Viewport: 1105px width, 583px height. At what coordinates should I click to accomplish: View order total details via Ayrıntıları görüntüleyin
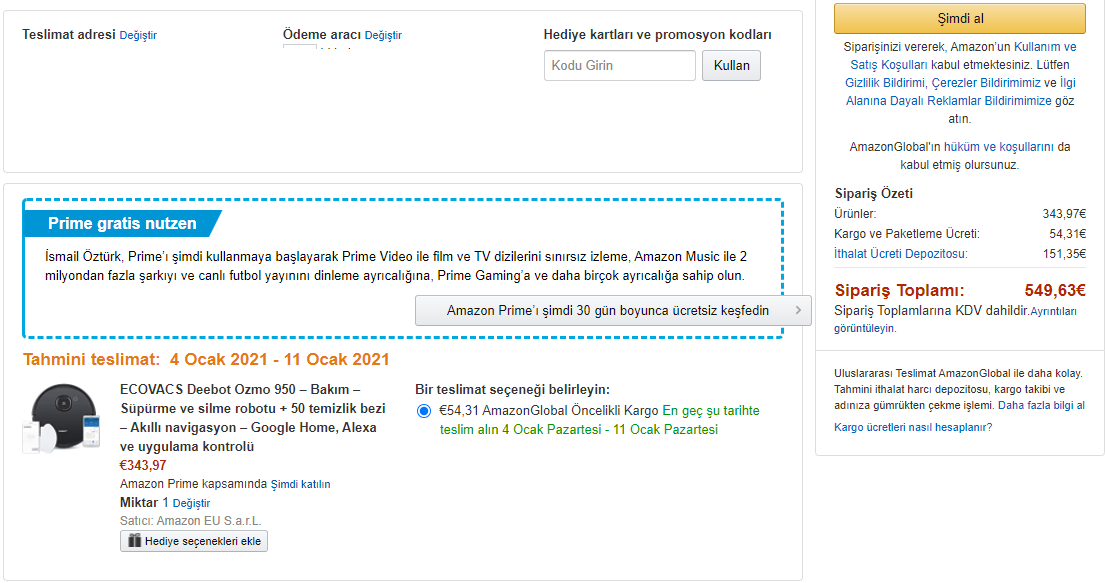coord(955,319)
